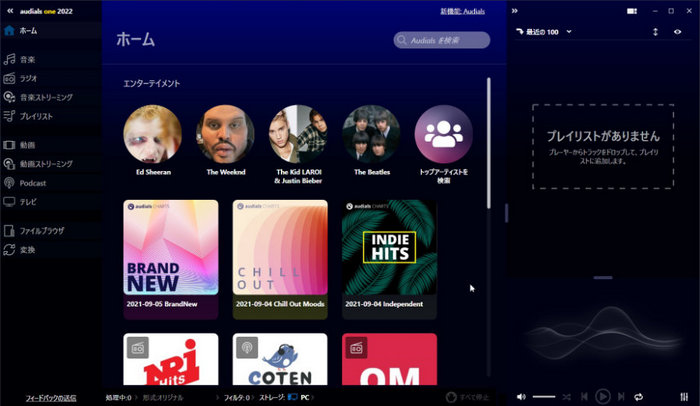Click the 処理中:0 status entry
Image resolution: width=700 pixels, height=406 pixels.
pos(118,398)
